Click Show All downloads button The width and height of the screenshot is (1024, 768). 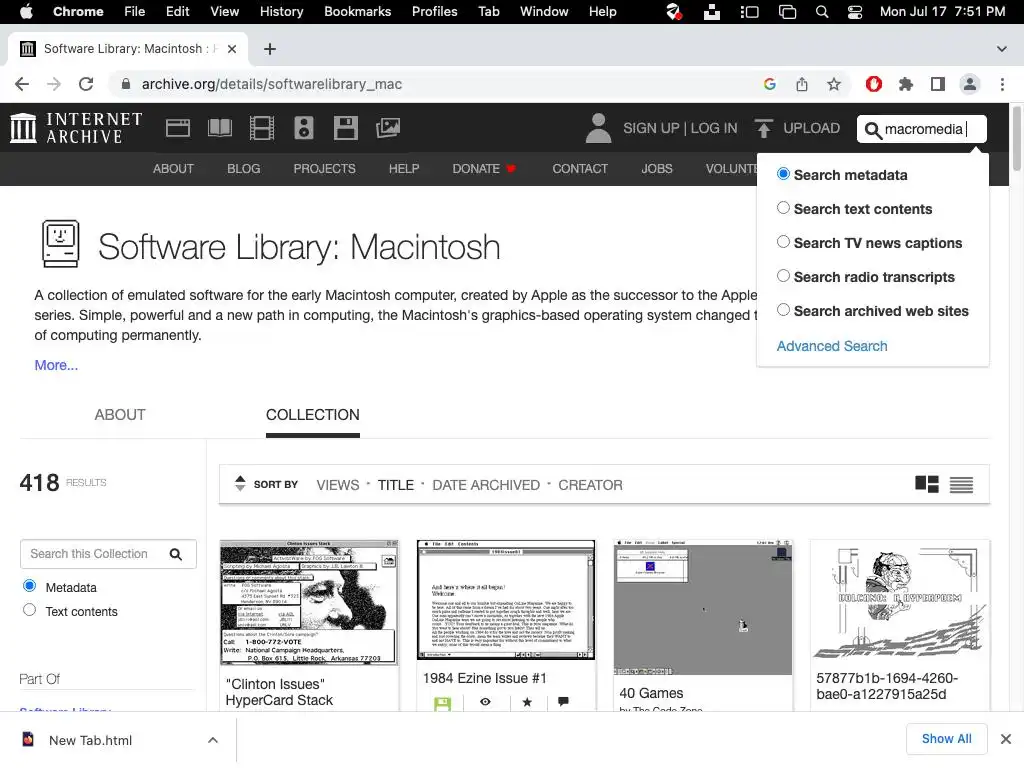pos(946,739)
